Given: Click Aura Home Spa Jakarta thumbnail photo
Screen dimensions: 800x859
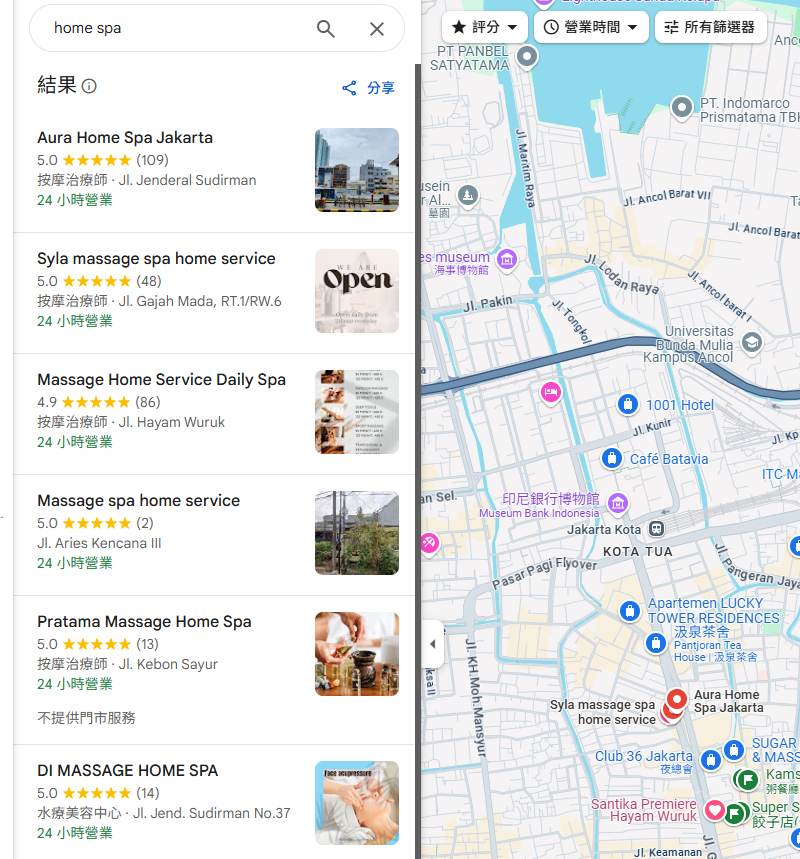Looking at the screenshot, I should tap(357, 170).
